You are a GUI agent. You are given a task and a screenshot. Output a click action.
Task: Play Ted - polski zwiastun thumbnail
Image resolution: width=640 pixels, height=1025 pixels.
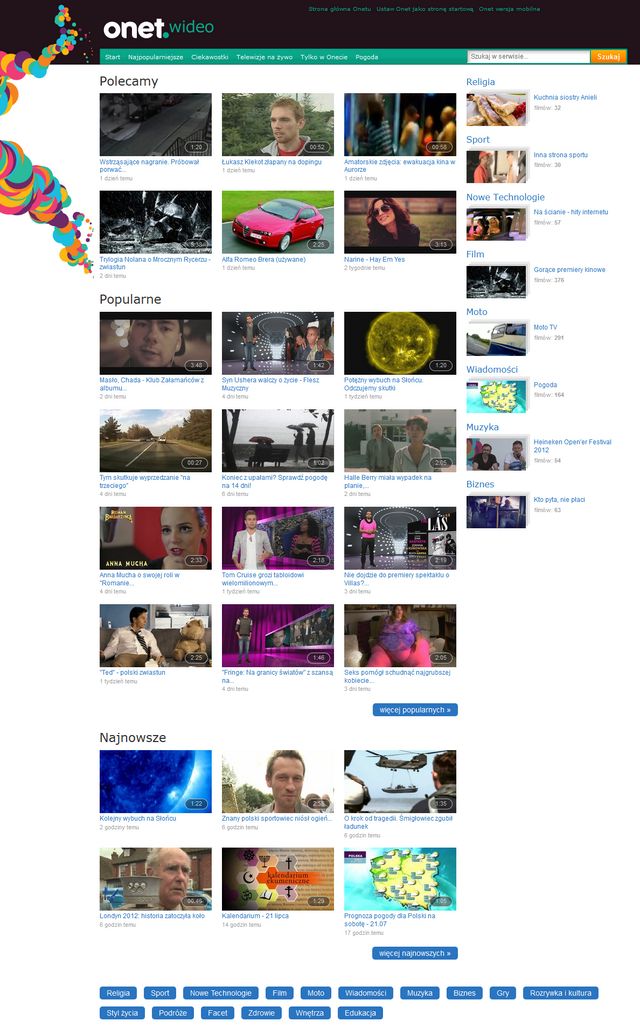[156, 635]
